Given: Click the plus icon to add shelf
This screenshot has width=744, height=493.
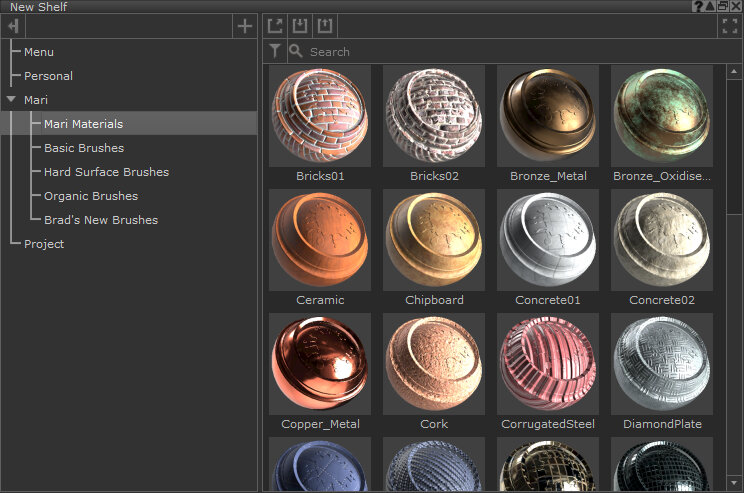Looking at the screenshot, I should (245, 27).
